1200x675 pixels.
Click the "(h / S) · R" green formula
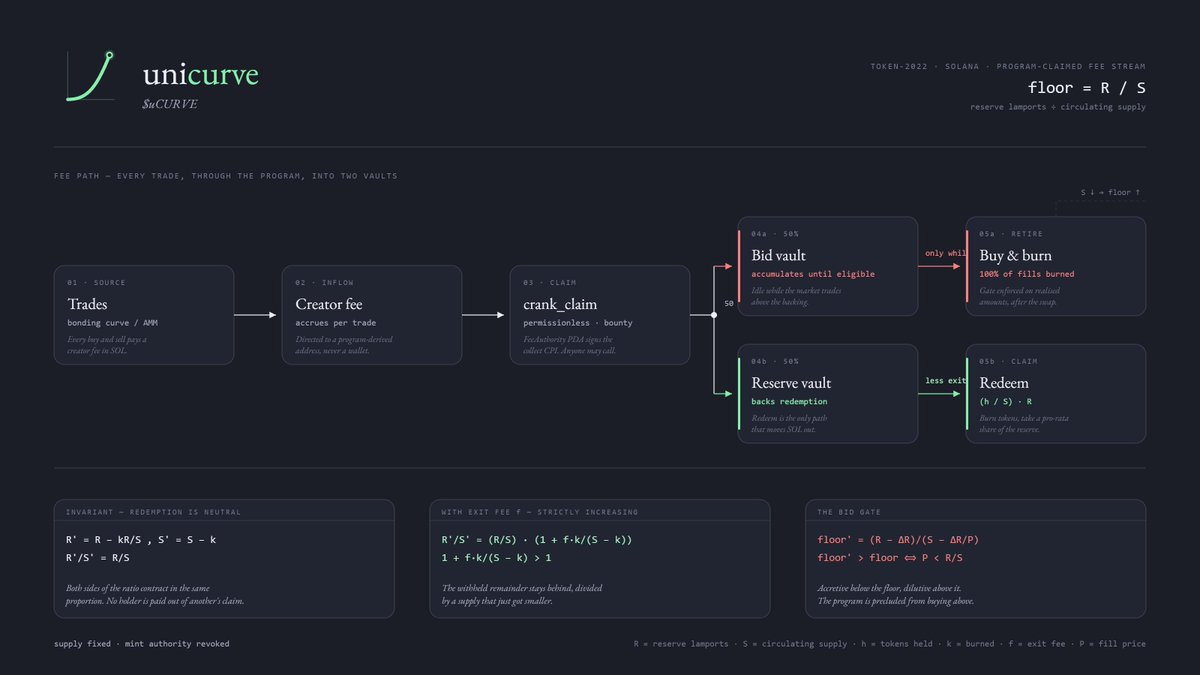[1007, 402]
